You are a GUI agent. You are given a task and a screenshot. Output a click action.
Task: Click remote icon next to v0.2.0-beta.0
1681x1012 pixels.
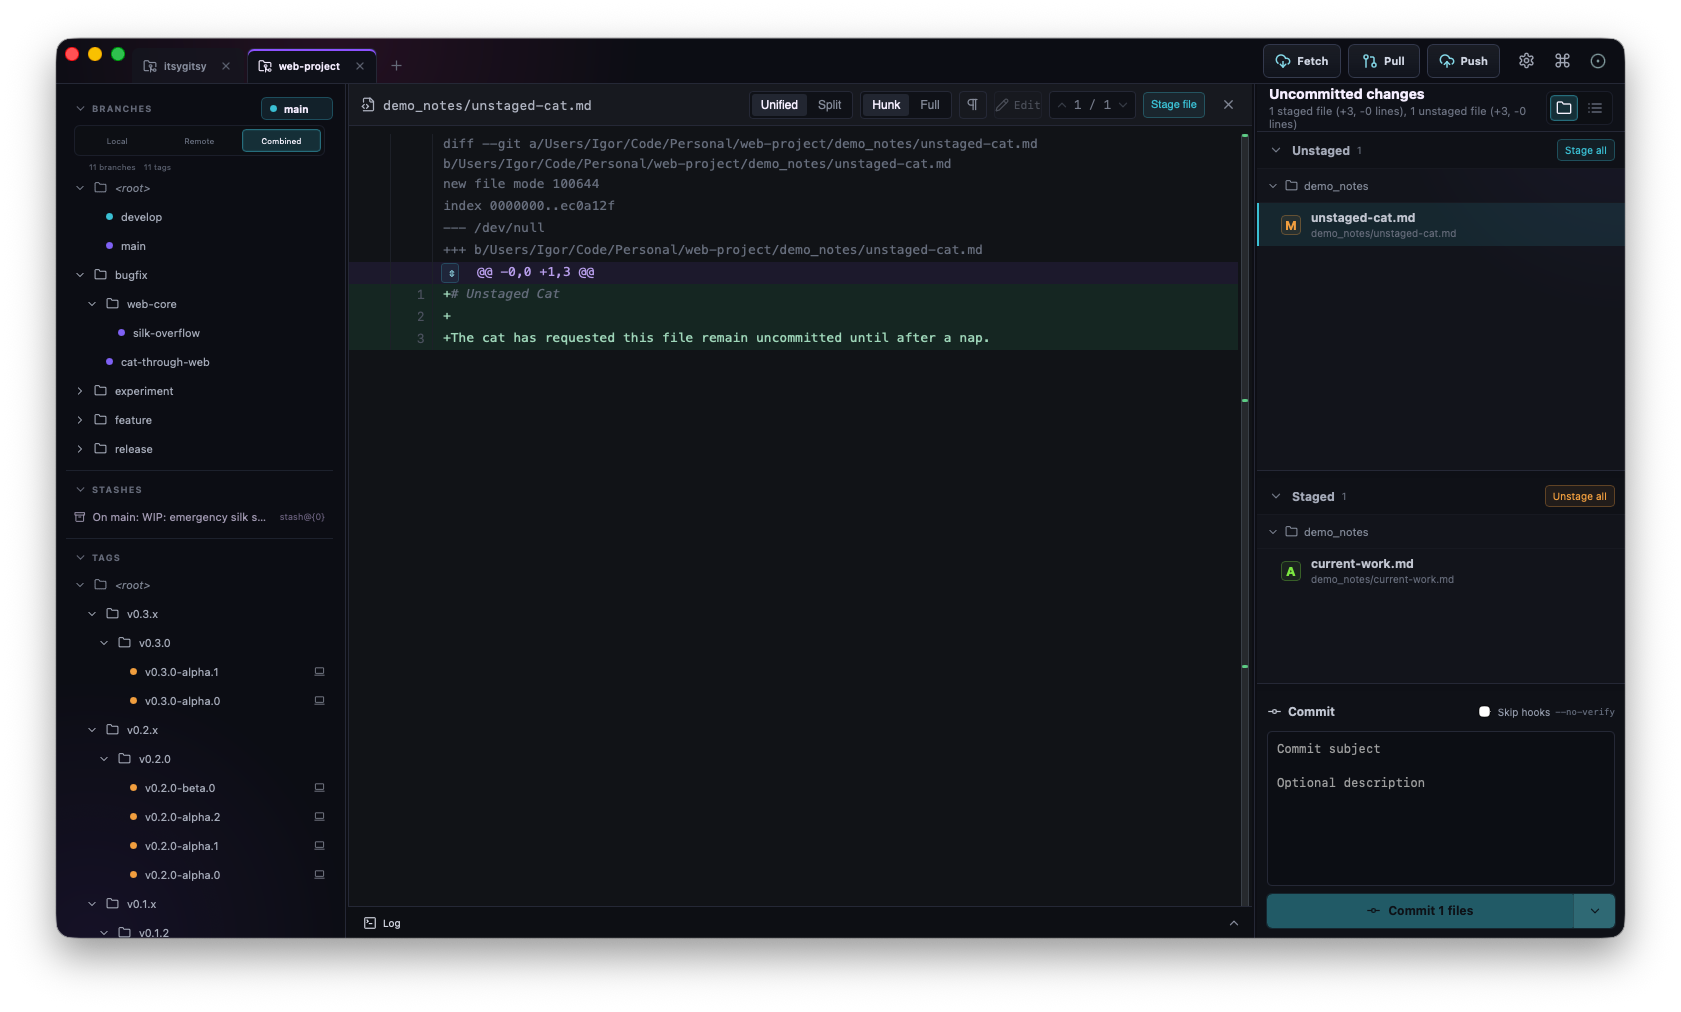pos(320,788)
